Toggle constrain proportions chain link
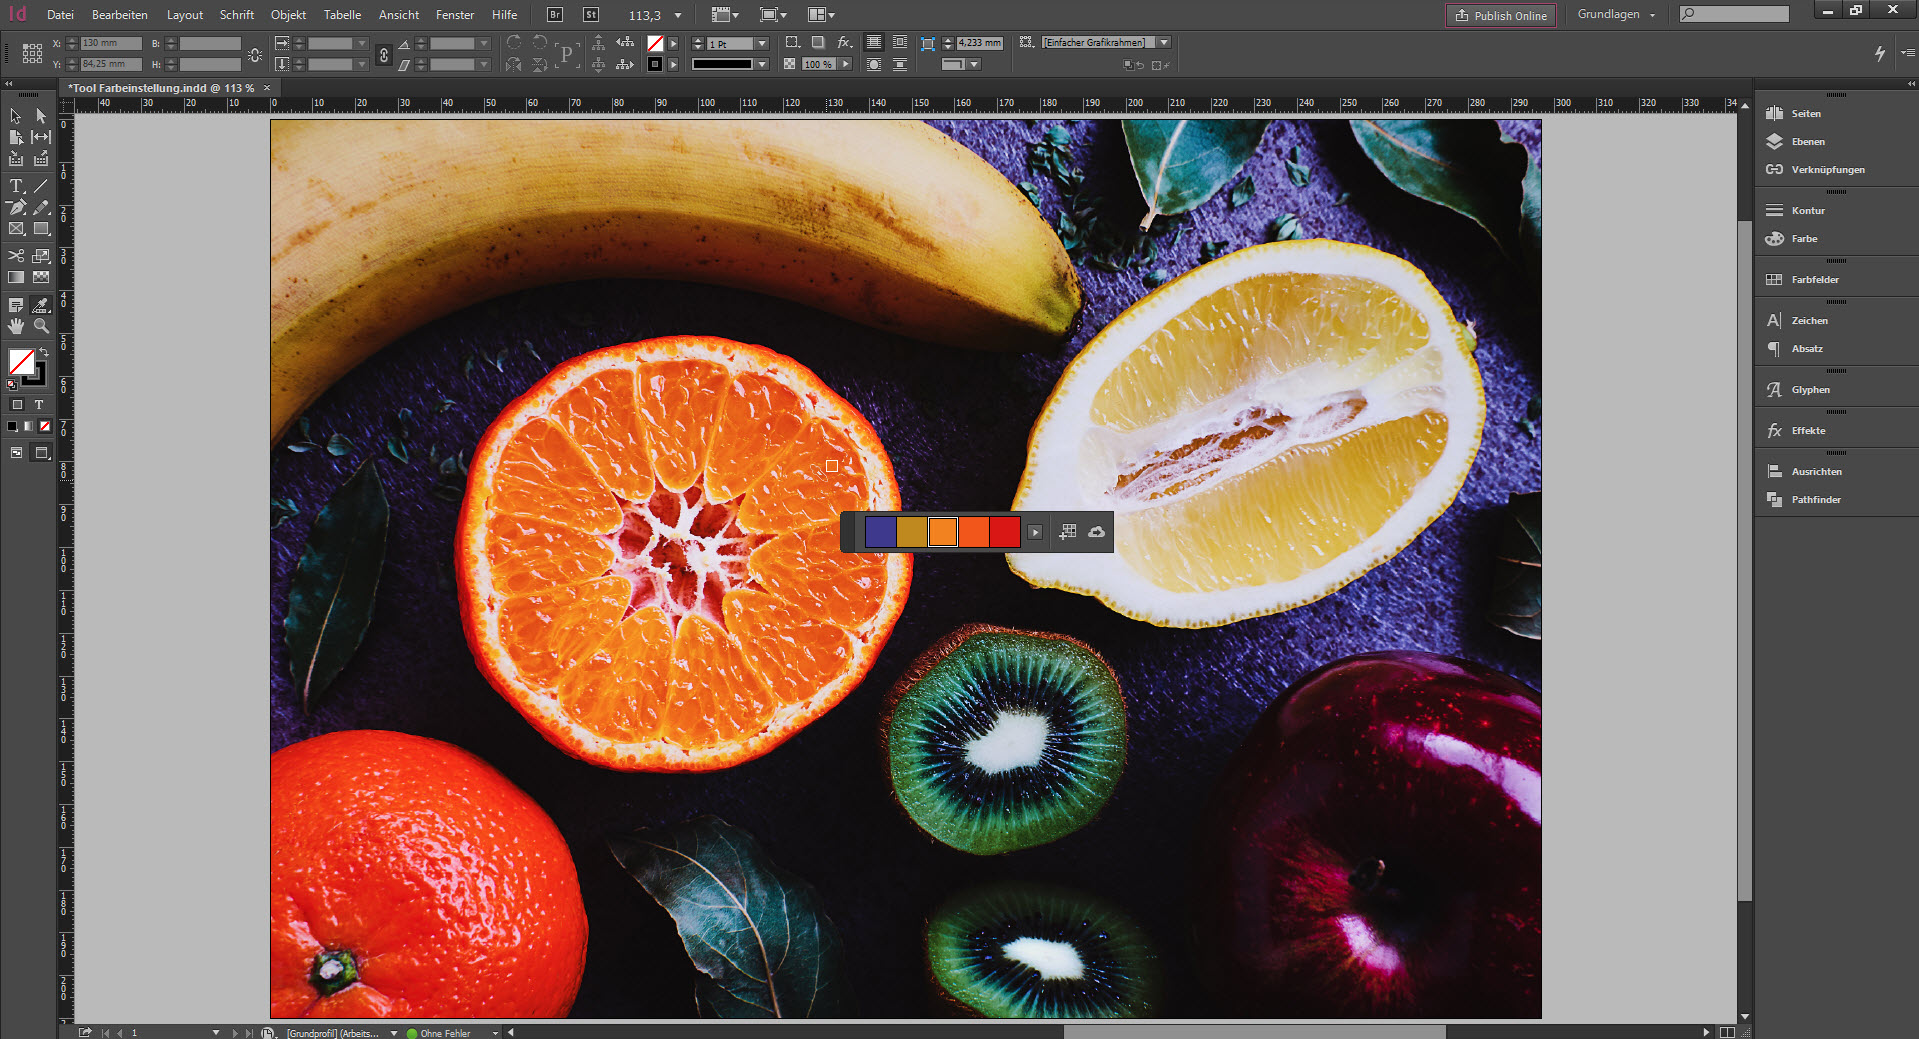Screen dimensions: 1919x1039 tap(384, 55)
